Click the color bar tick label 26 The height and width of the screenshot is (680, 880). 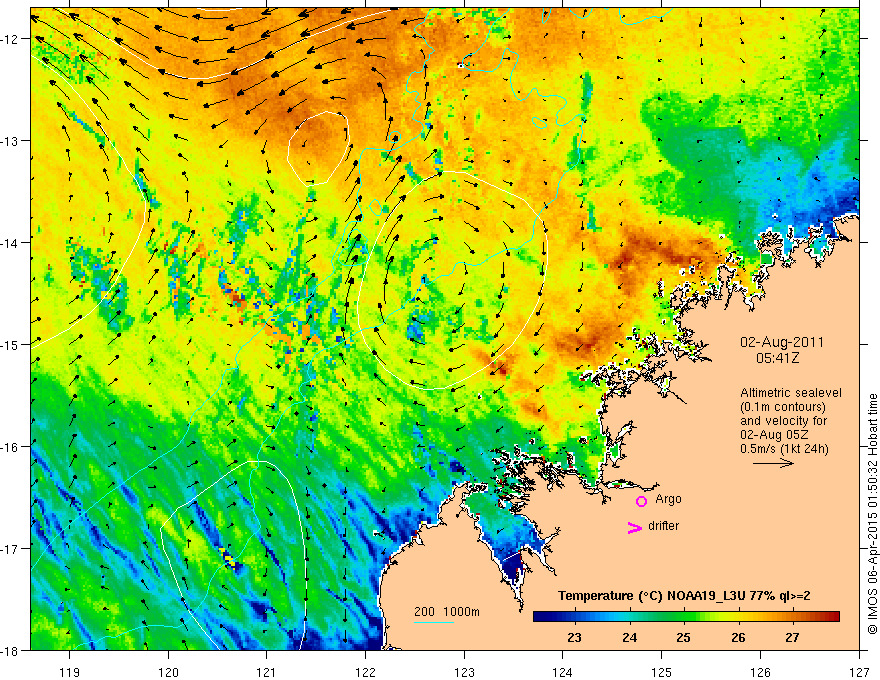coord(738,638)
